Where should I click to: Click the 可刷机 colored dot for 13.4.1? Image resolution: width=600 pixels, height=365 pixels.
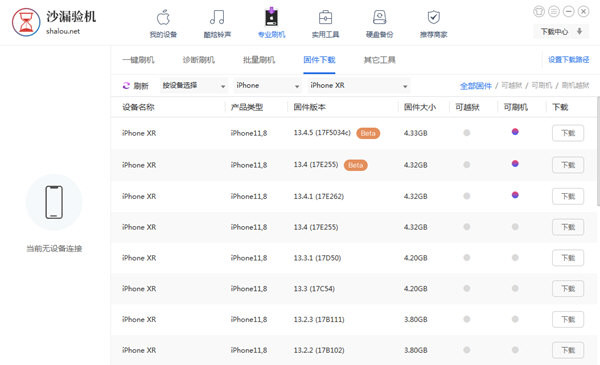pyautogui.click(x=515, y=195)
